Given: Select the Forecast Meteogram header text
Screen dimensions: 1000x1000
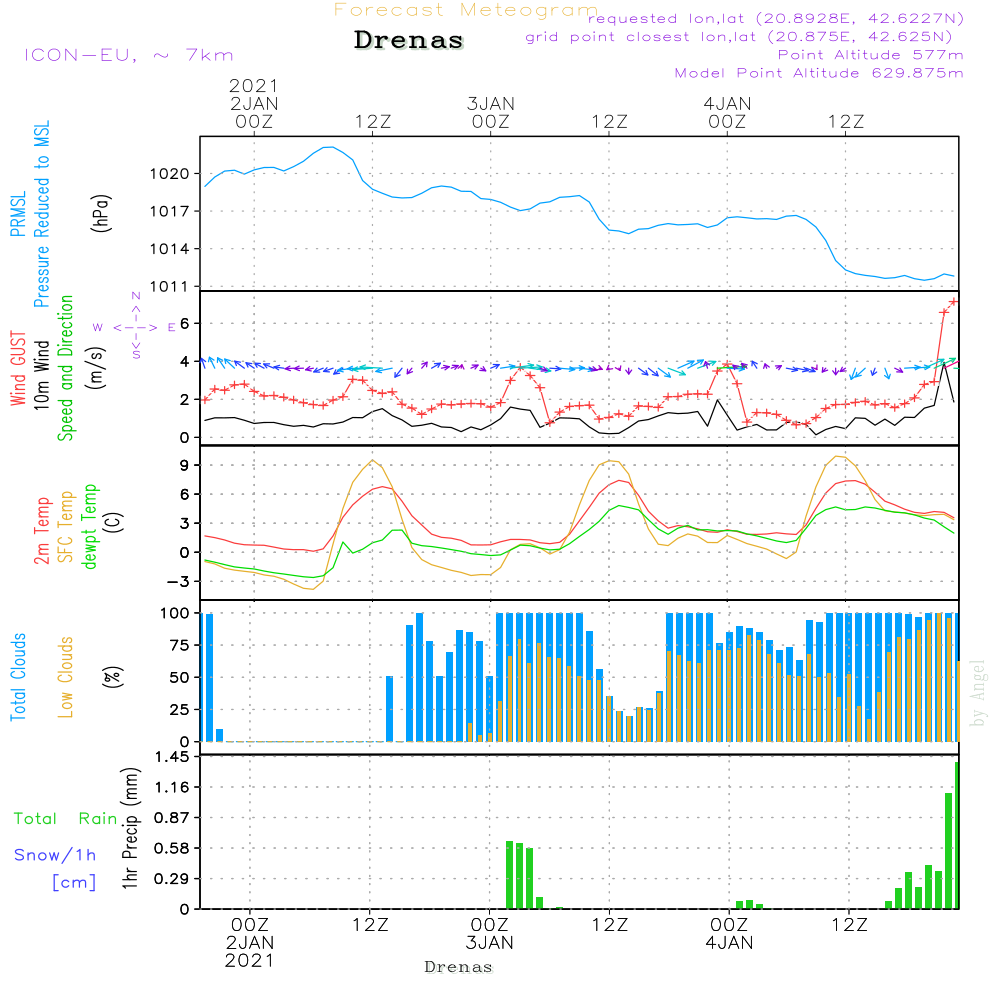Looking at the screenshot, I should [x=466, y=11].
